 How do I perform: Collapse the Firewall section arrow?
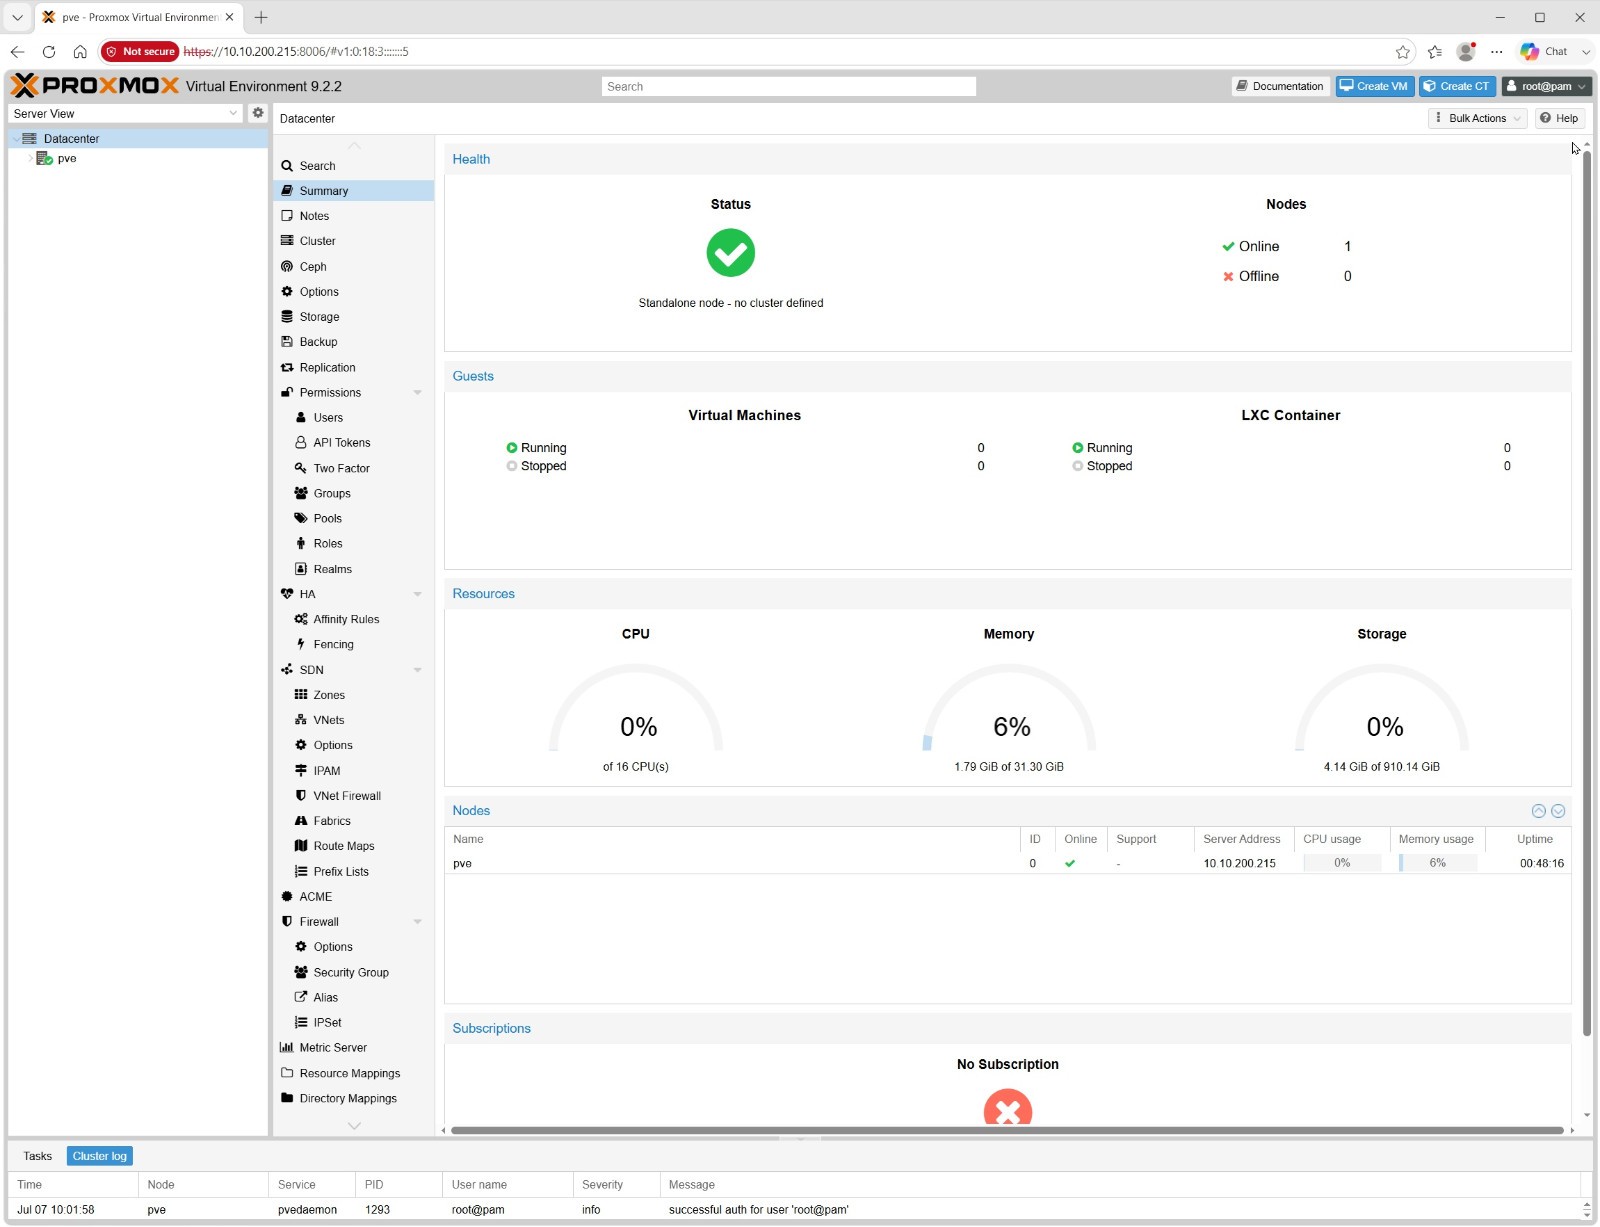point(418,922)
